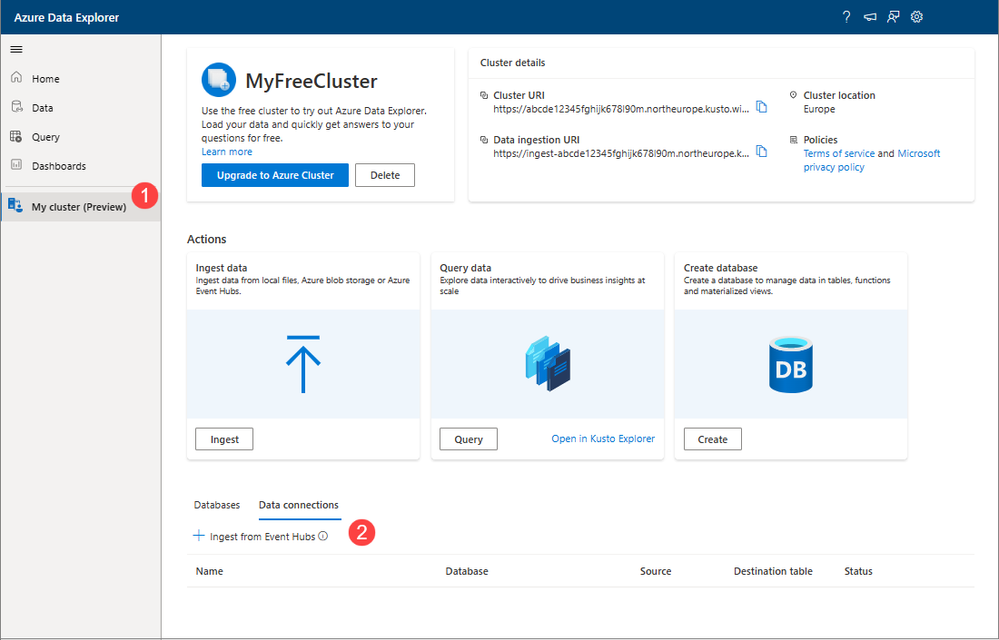Click the MyFreeCluster logo icon
Image resolution: width=999 pixels, height=640 pixels.
coord(219,80)
